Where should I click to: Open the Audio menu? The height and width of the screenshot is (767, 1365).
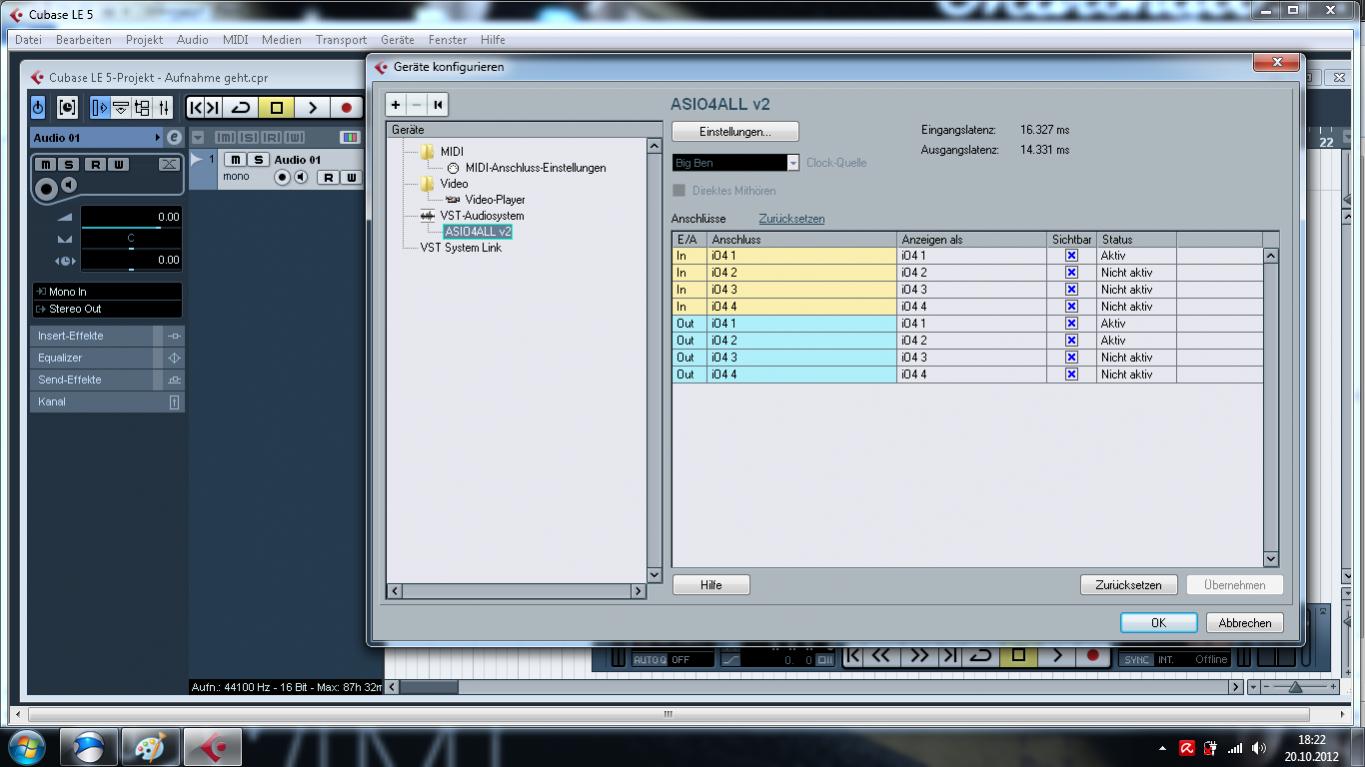(192, 40)
